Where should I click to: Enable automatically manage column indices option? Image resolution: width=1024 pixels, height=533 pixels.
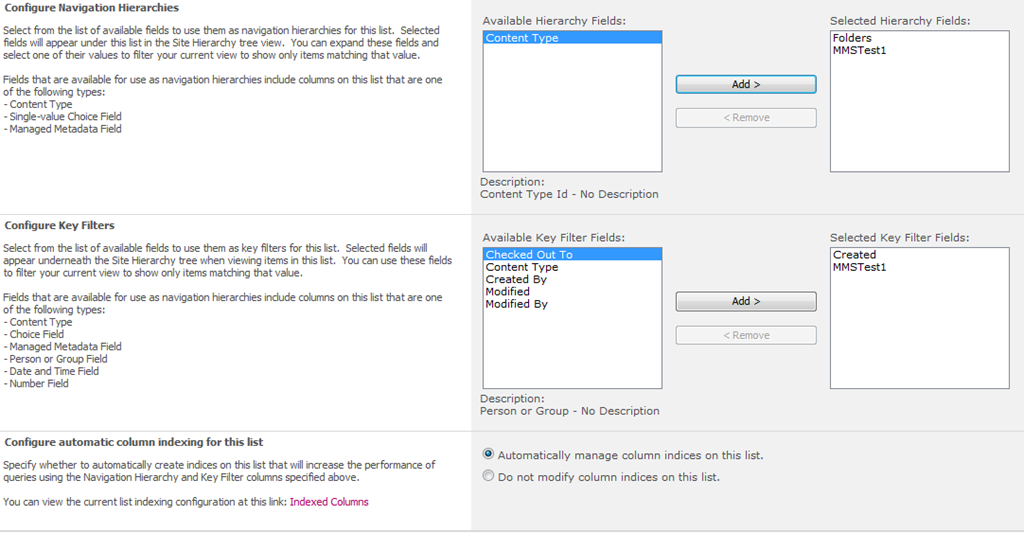pyautogui.click(x=488, y=455)
